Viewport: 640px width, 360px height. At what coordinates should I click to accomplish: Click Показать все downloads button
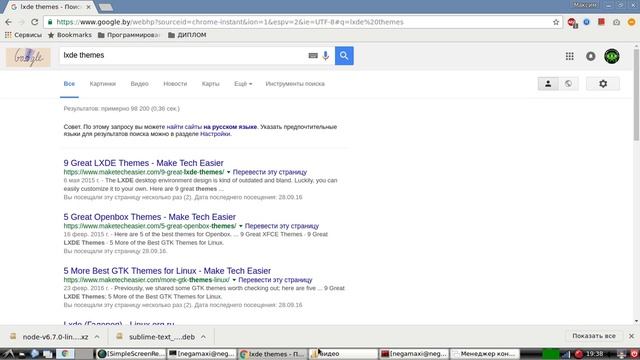pyautogui.click(x=594, y=336)
